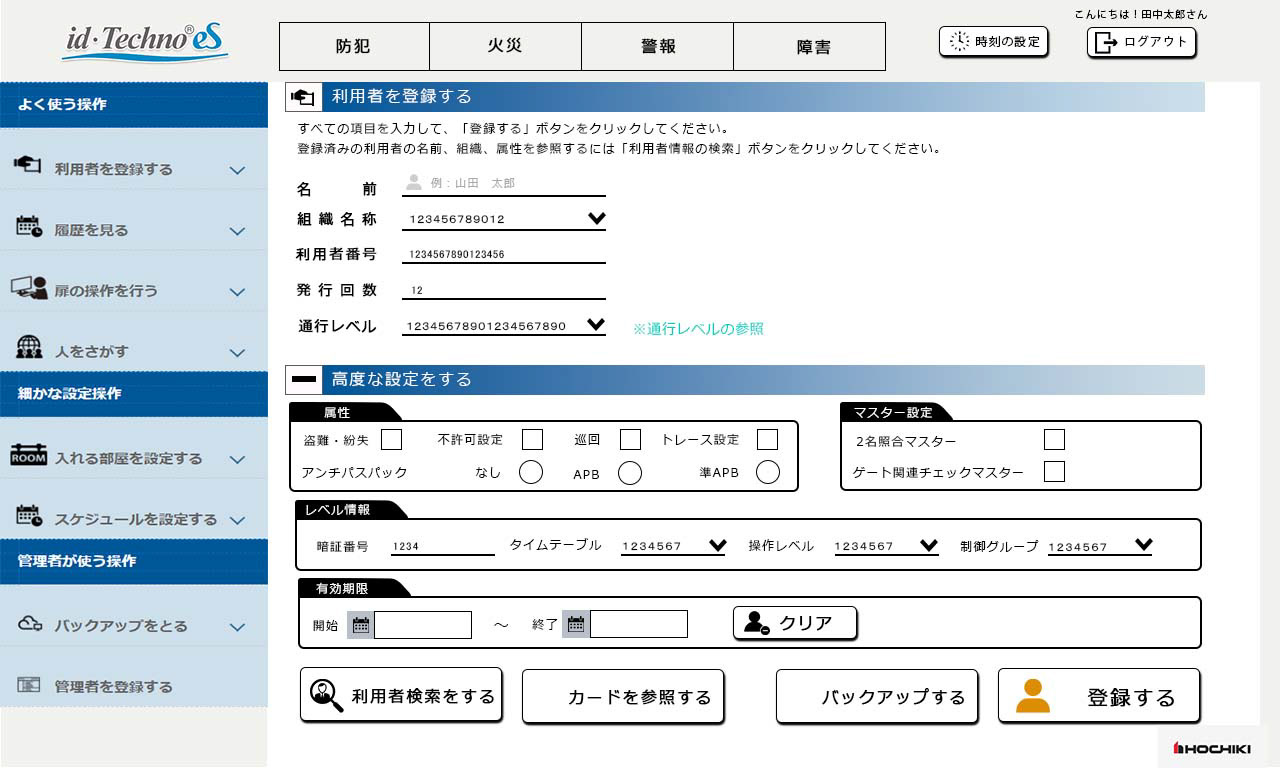Switch to the 火災 tab
The image size is (1280, 768).
504,46
